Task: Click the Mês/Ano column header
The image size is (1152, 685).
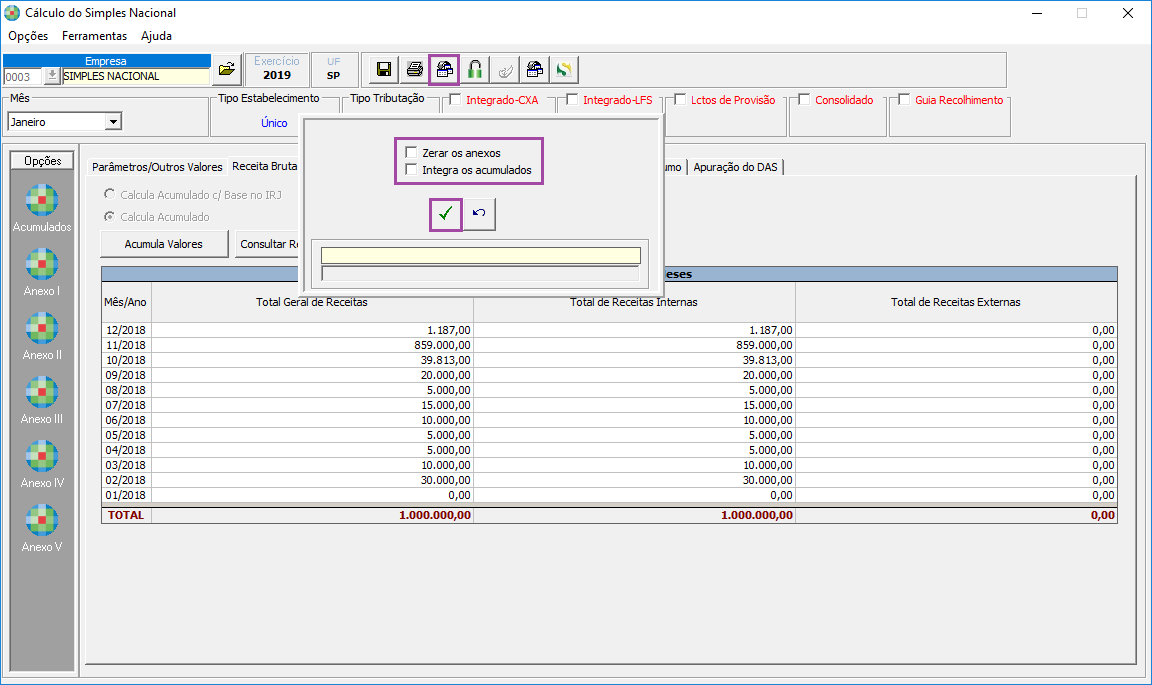Action: [x=126, y=302]
